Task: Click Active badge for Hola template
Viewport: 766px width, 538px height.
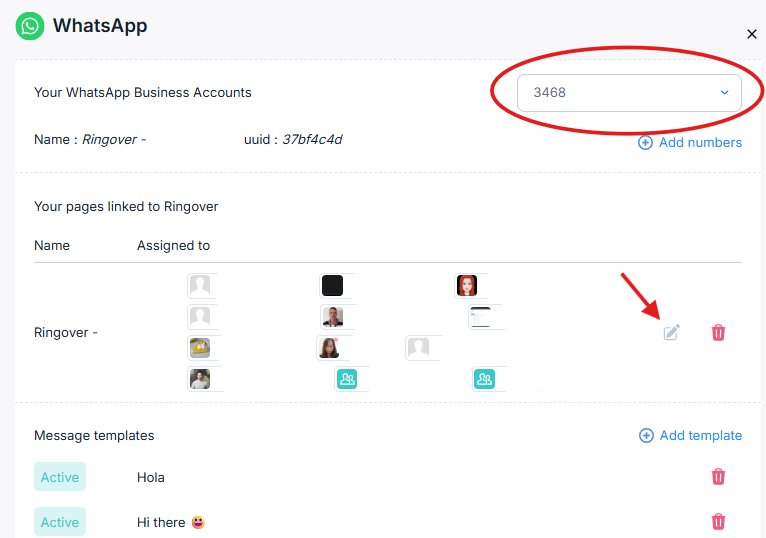Action: pos(60,476)
